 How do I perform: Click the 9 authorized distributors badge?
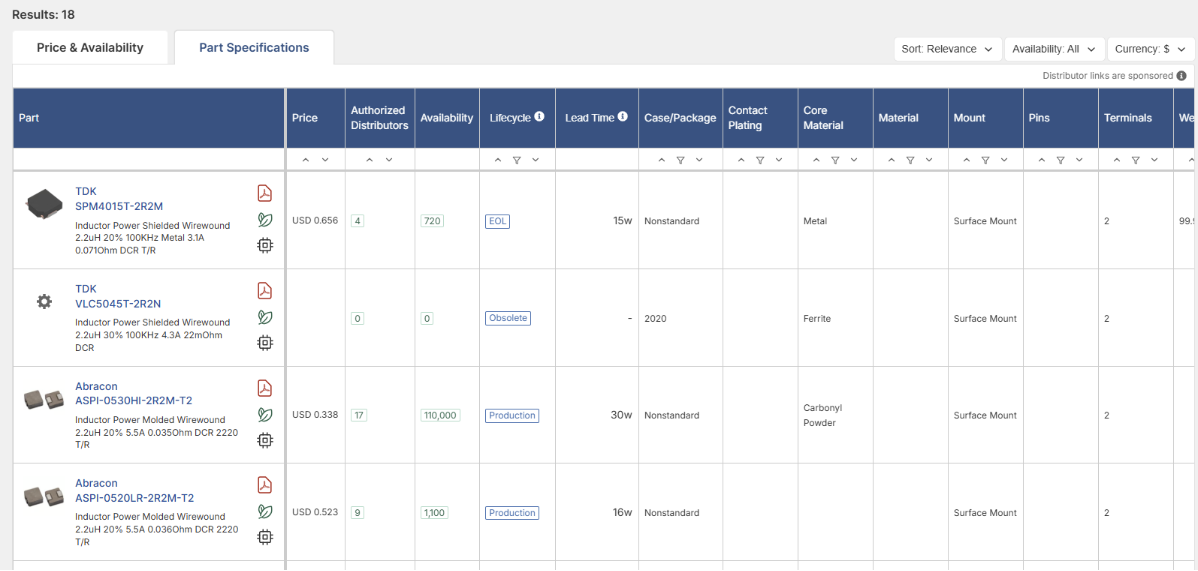(x=357, y=513)
